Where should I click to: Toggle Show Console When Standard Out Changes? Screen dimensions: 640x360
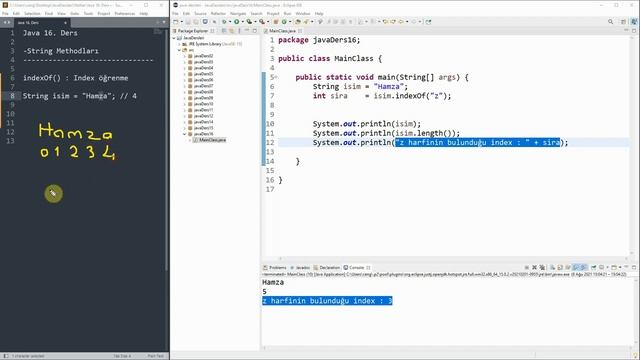click(x=577, y=267)
